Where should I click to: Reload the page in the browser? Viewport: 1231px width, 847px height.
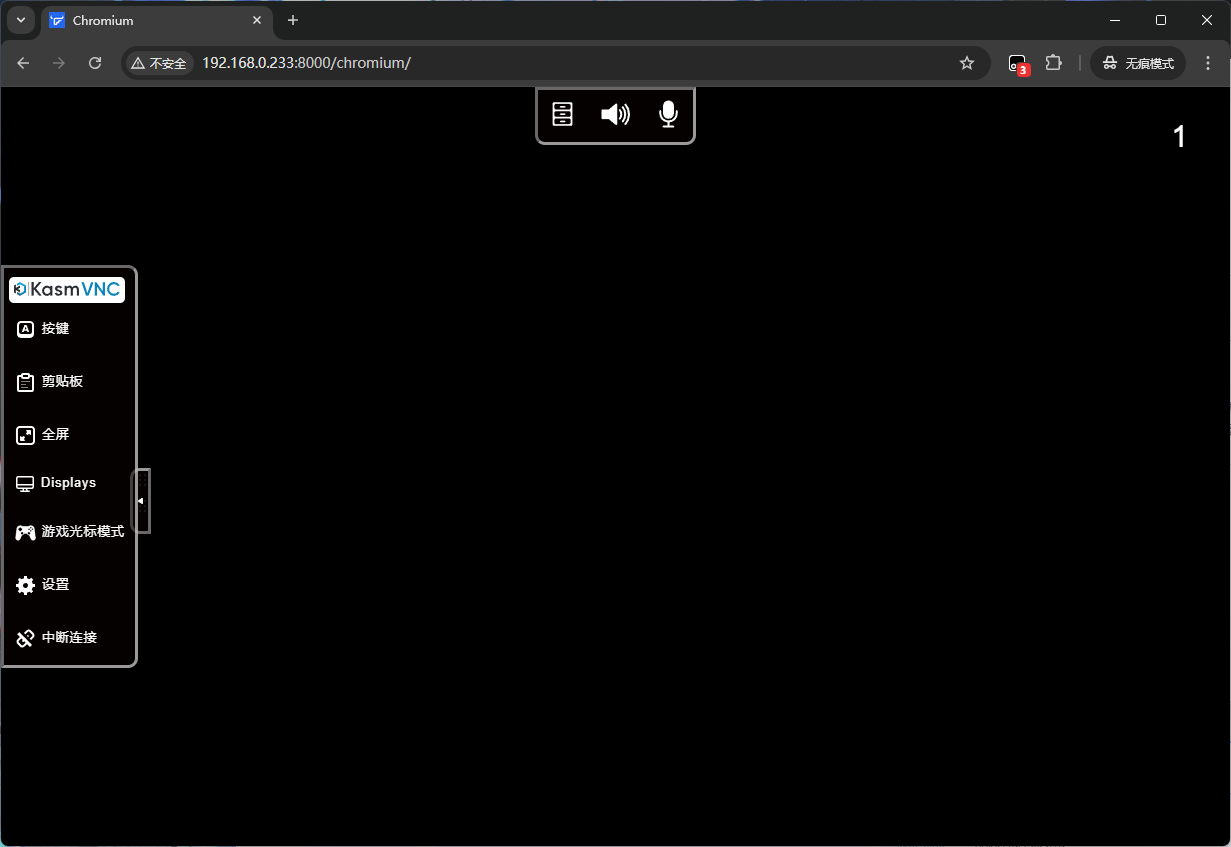pyautogui.click(x=95, y=63)
